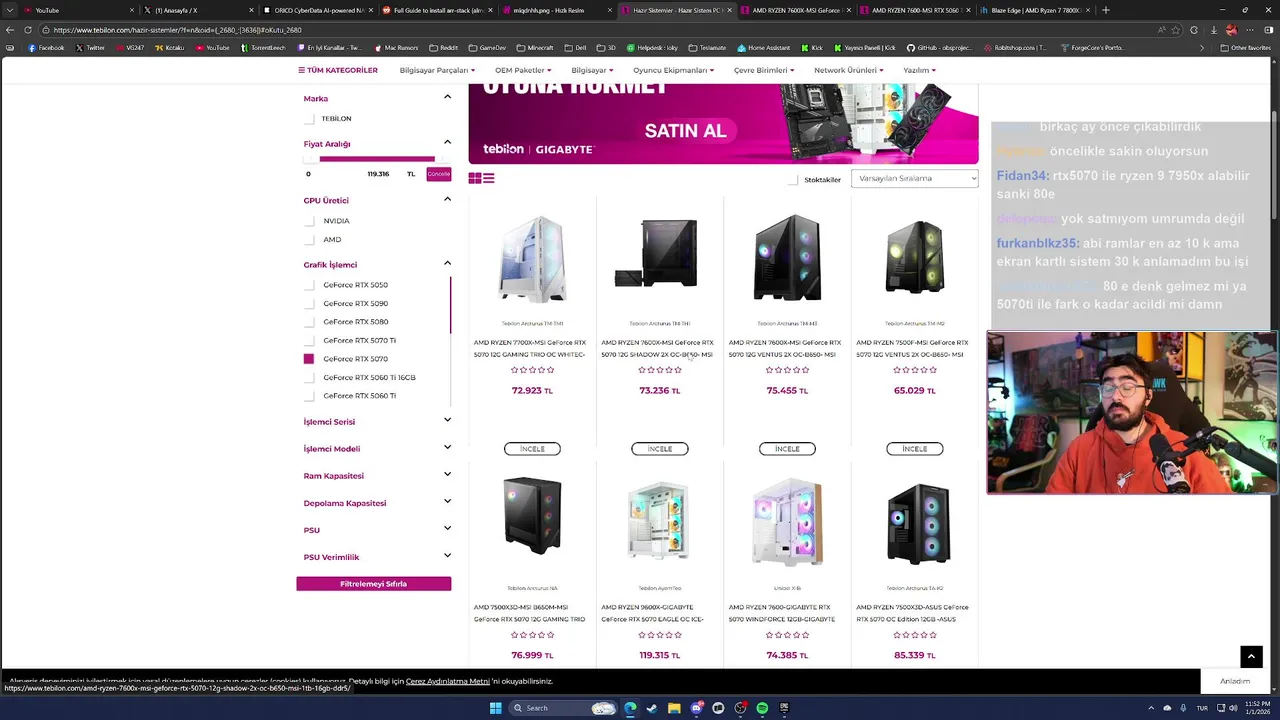Click the rating stars of the 72.923 TL product
Image resolution: width=1280 pixels, height=720 pixels.
[x=532, y=370]
